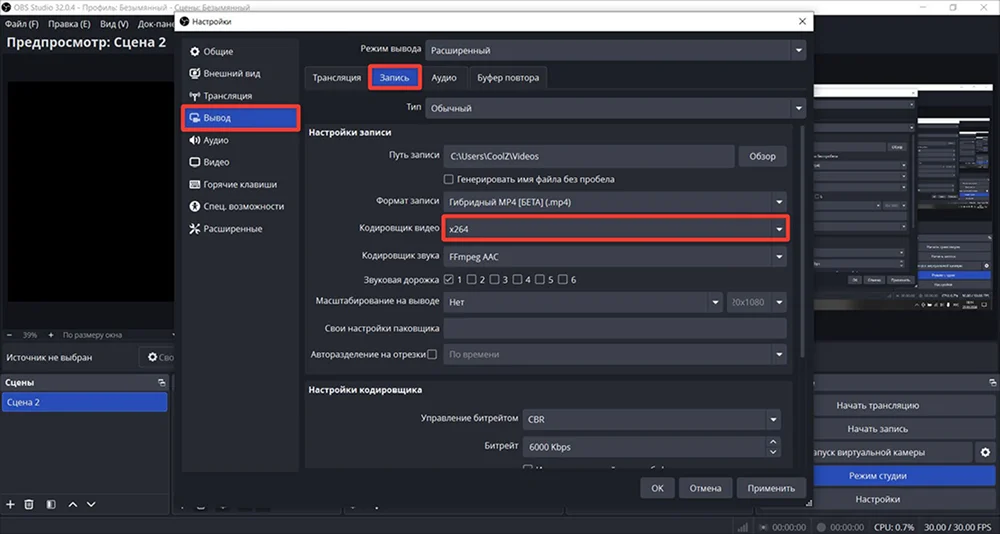Open the Формат записи dropdown

click(615, 202)
